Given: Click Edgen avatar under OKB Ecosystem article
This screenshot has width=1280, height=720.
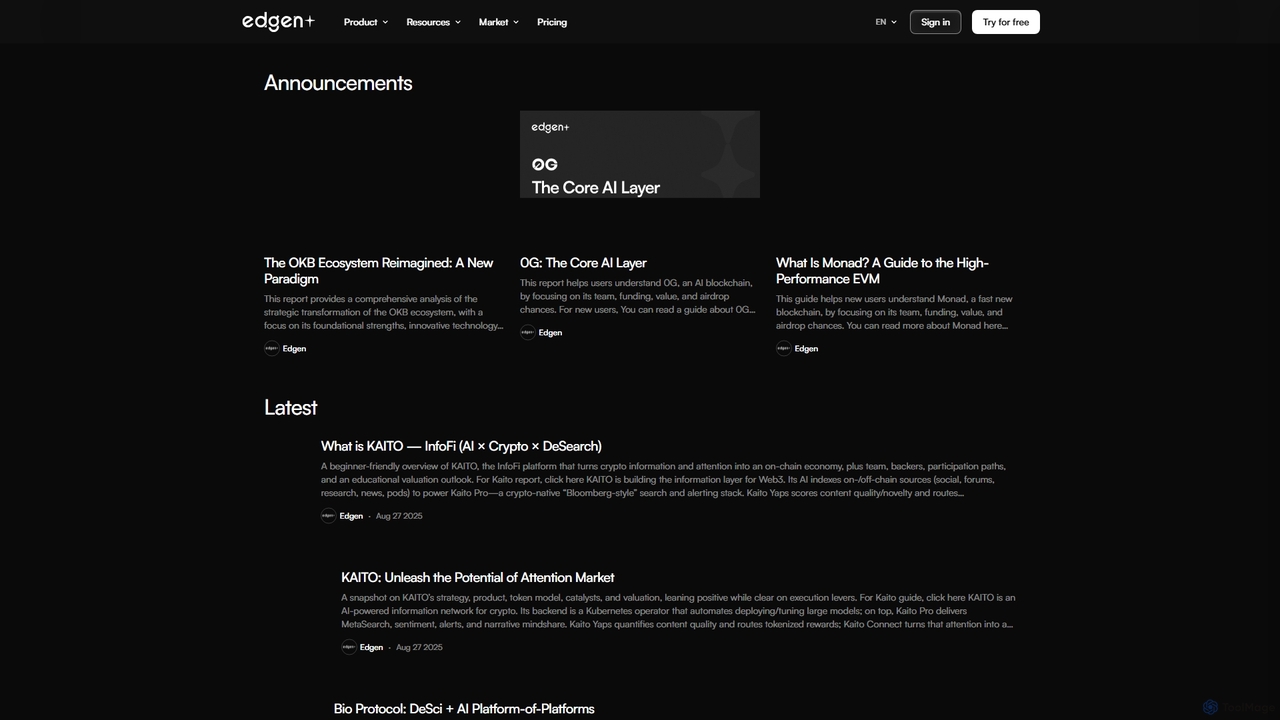Looking at the screenshot, I should pos(272,349).
